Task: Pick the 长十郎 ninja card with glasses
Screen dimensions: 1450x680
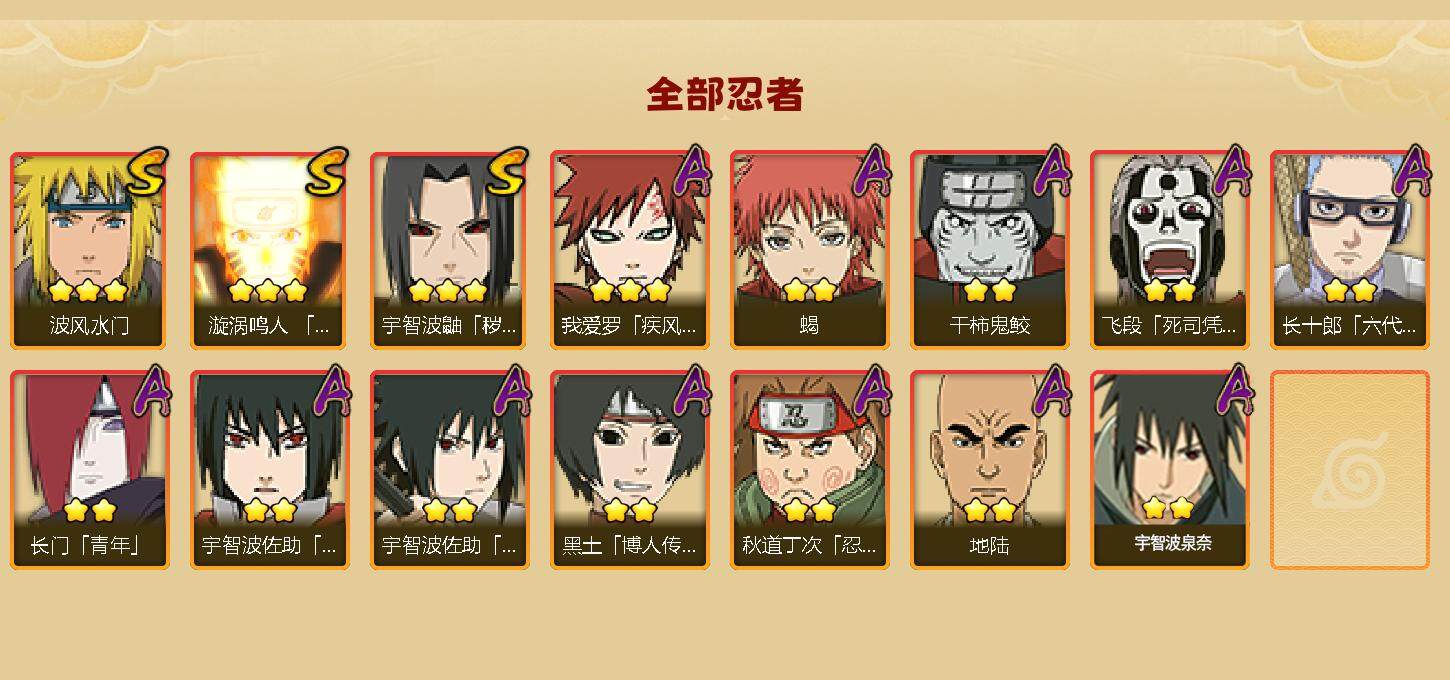Action: click(x=1350, y=250)
